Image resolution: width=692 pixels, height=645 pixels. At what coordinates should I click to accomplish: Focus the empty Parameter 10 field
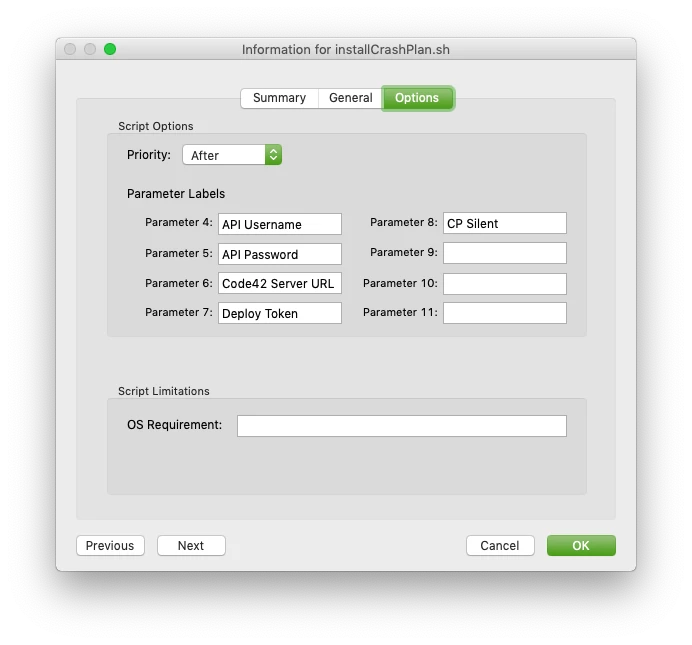pos(505,284)
